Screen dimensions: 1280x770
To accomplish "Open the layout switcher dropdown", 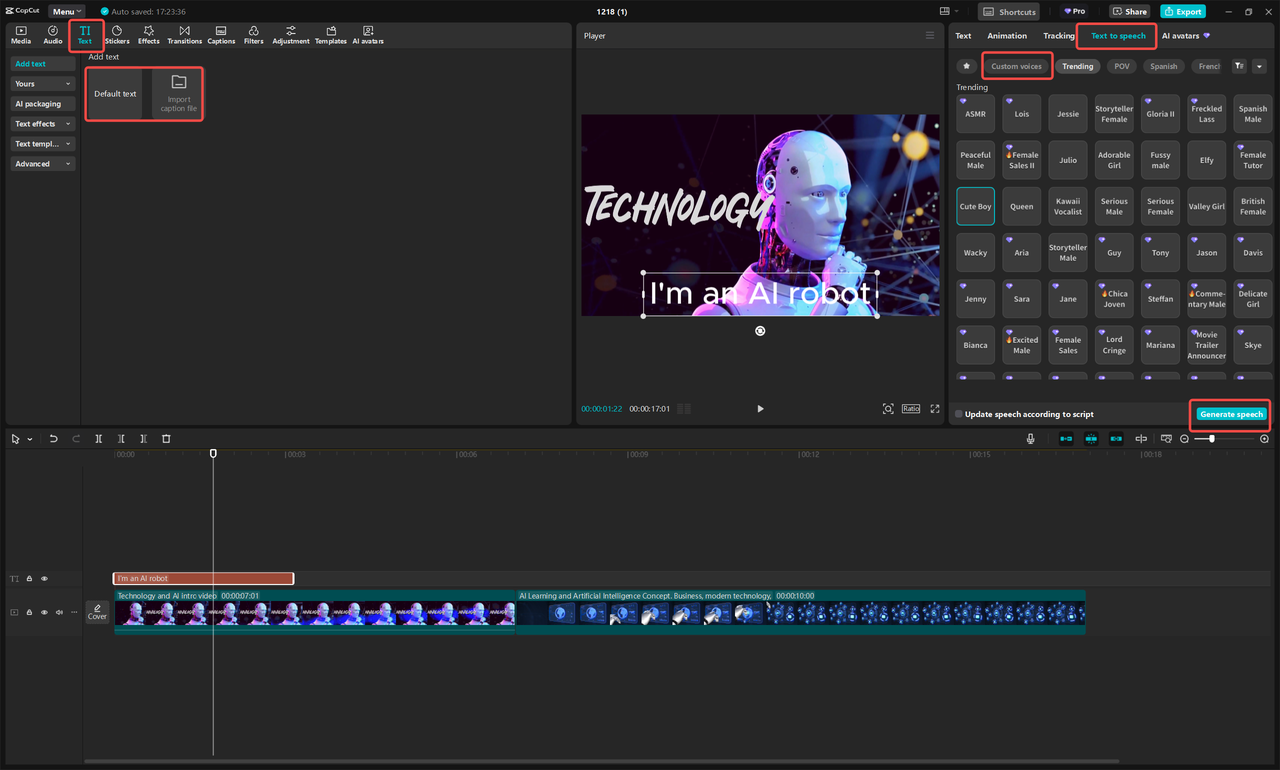I will coord(948,11).
